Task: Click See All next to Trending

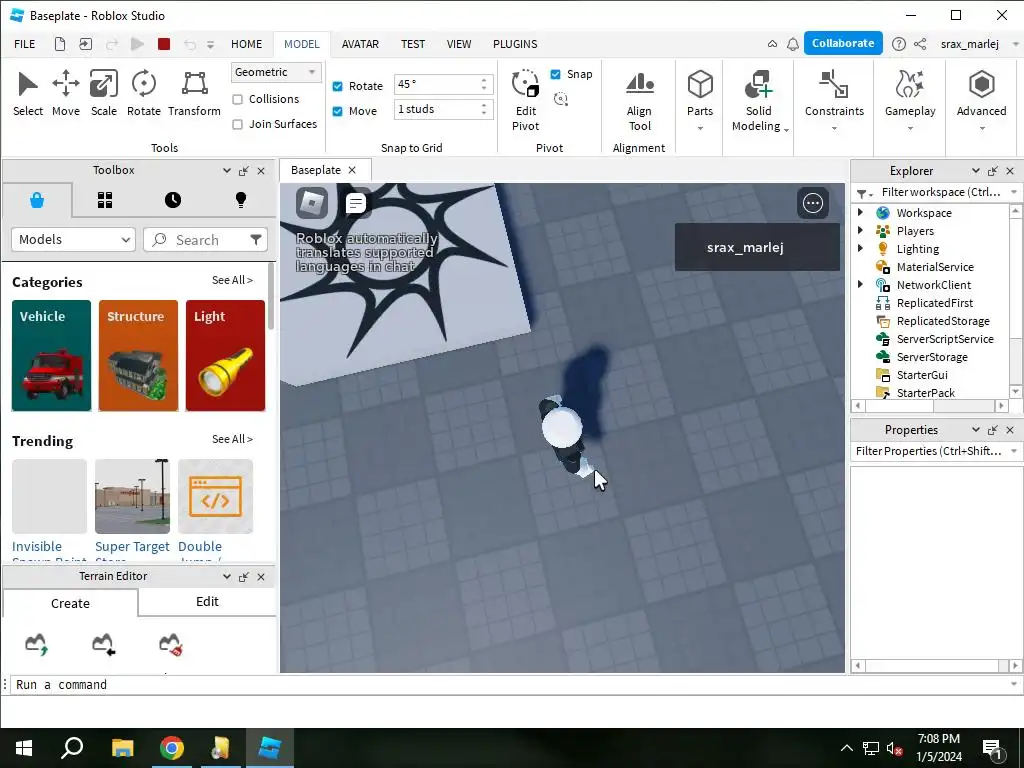Action: click(x=232, y=439)
